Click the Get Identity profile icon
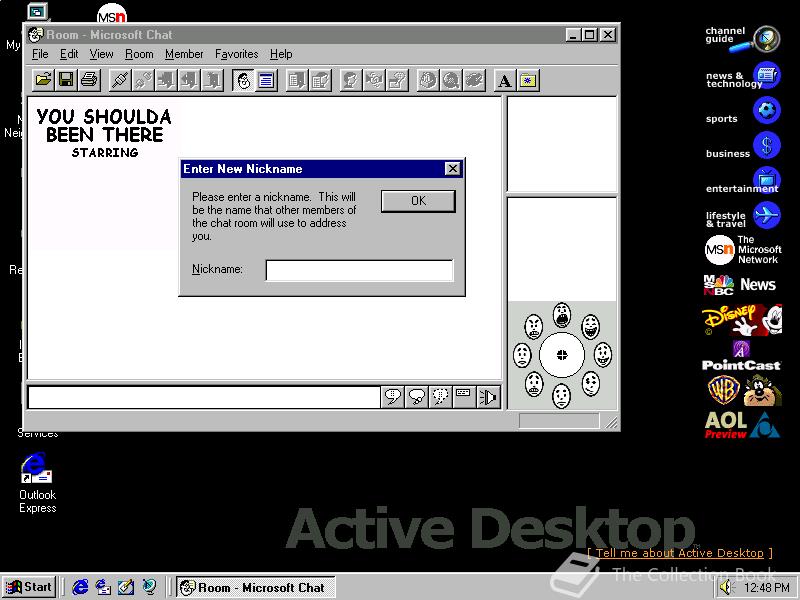Viewport: 800px width, 600px height. coord(351,80)
